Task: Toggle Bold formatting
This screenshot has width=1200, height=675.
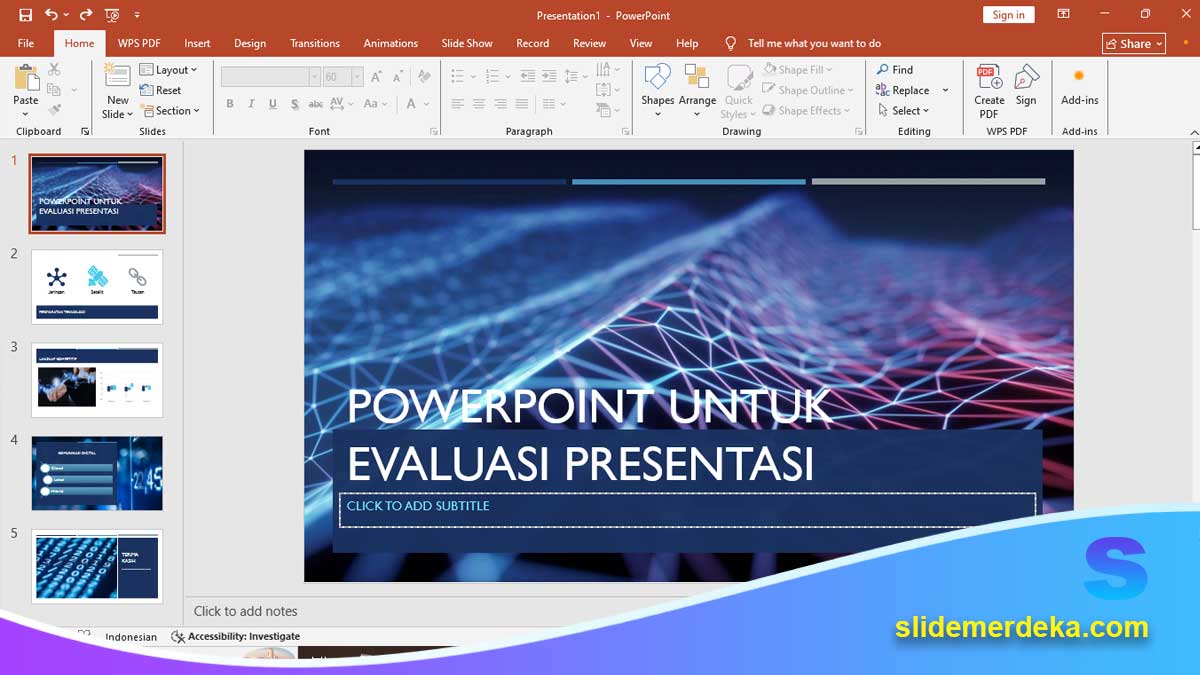Action: pos(230,104)
